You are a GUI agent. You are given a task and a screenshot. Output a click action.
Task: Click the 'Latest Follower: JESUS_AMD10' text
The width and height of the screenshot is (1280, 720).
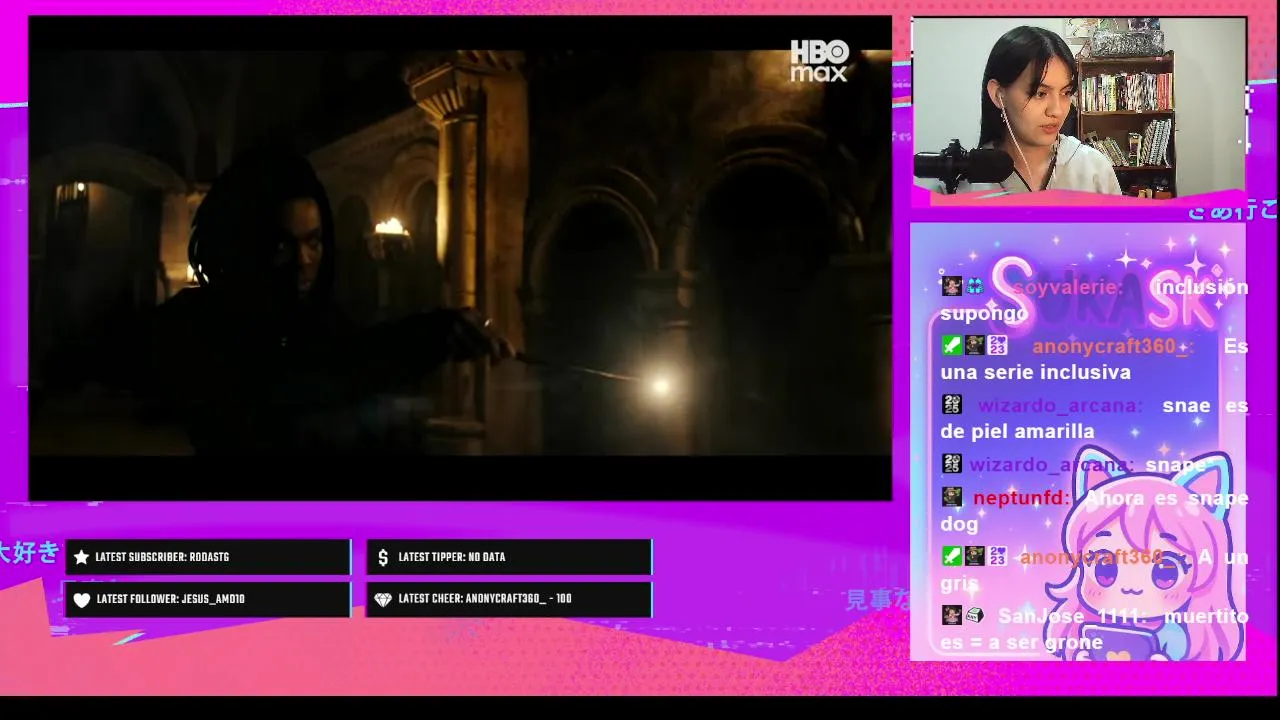point(171,600)
